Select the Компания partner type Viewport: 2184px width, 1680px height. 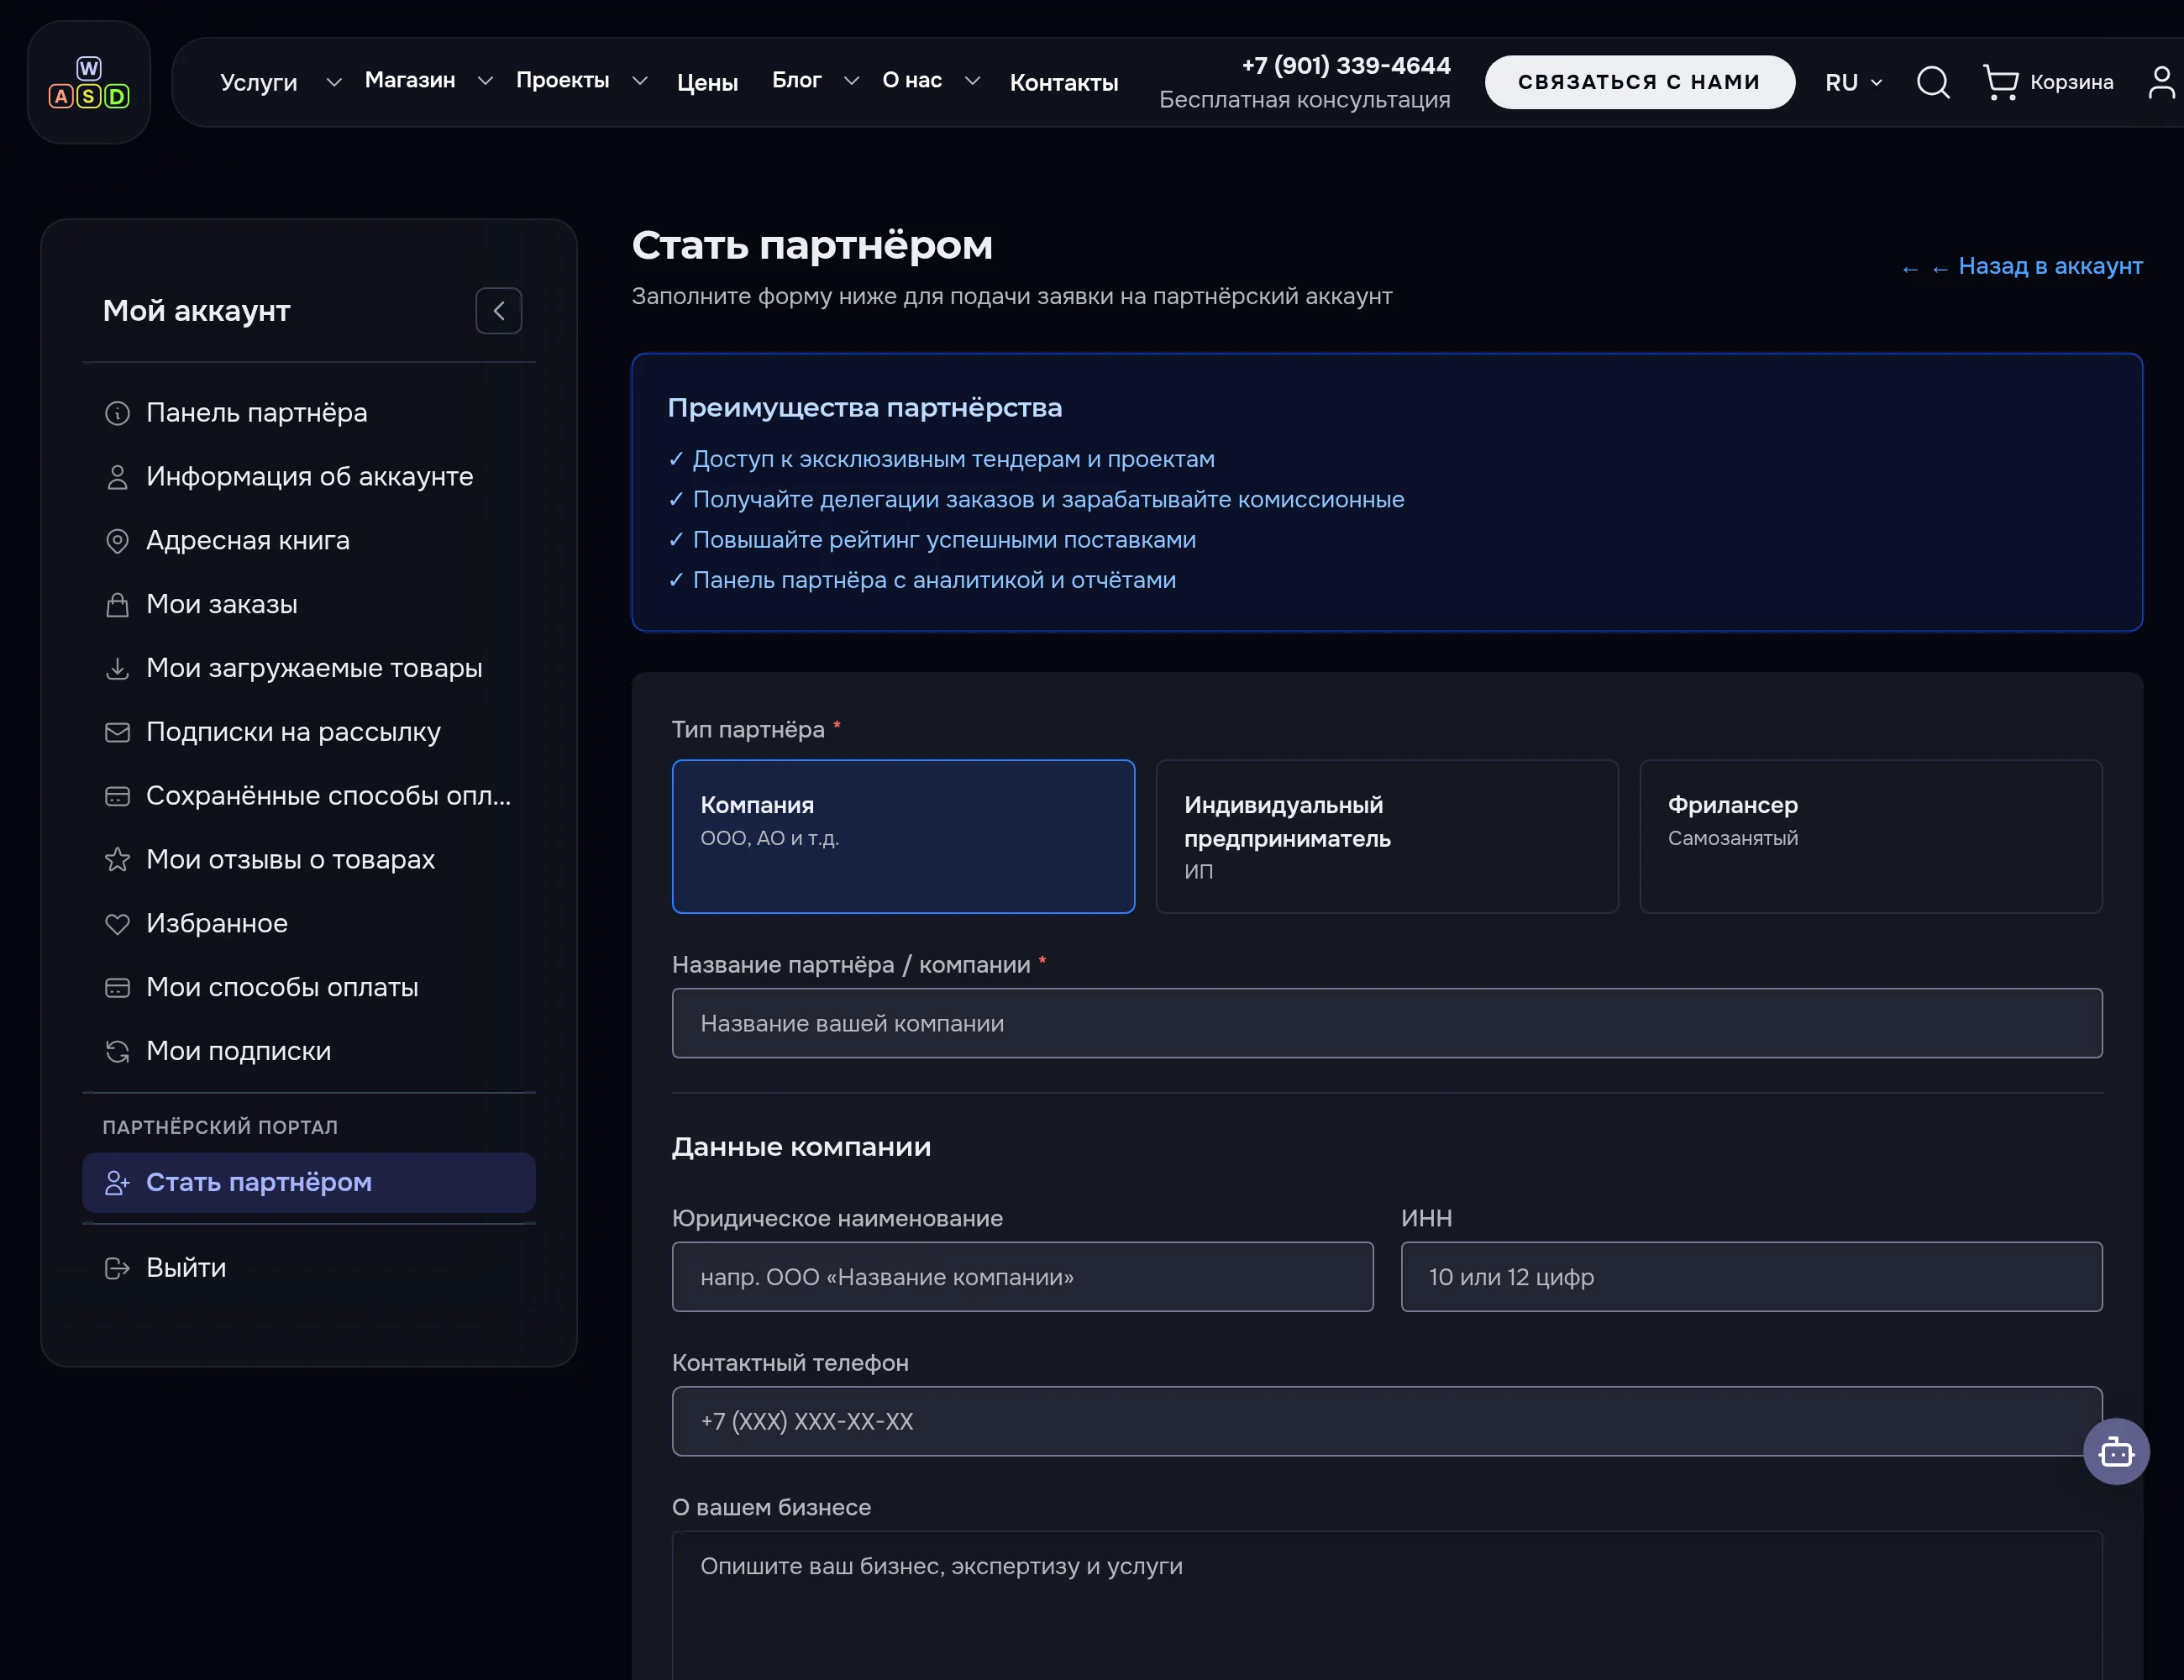[903, 836]
